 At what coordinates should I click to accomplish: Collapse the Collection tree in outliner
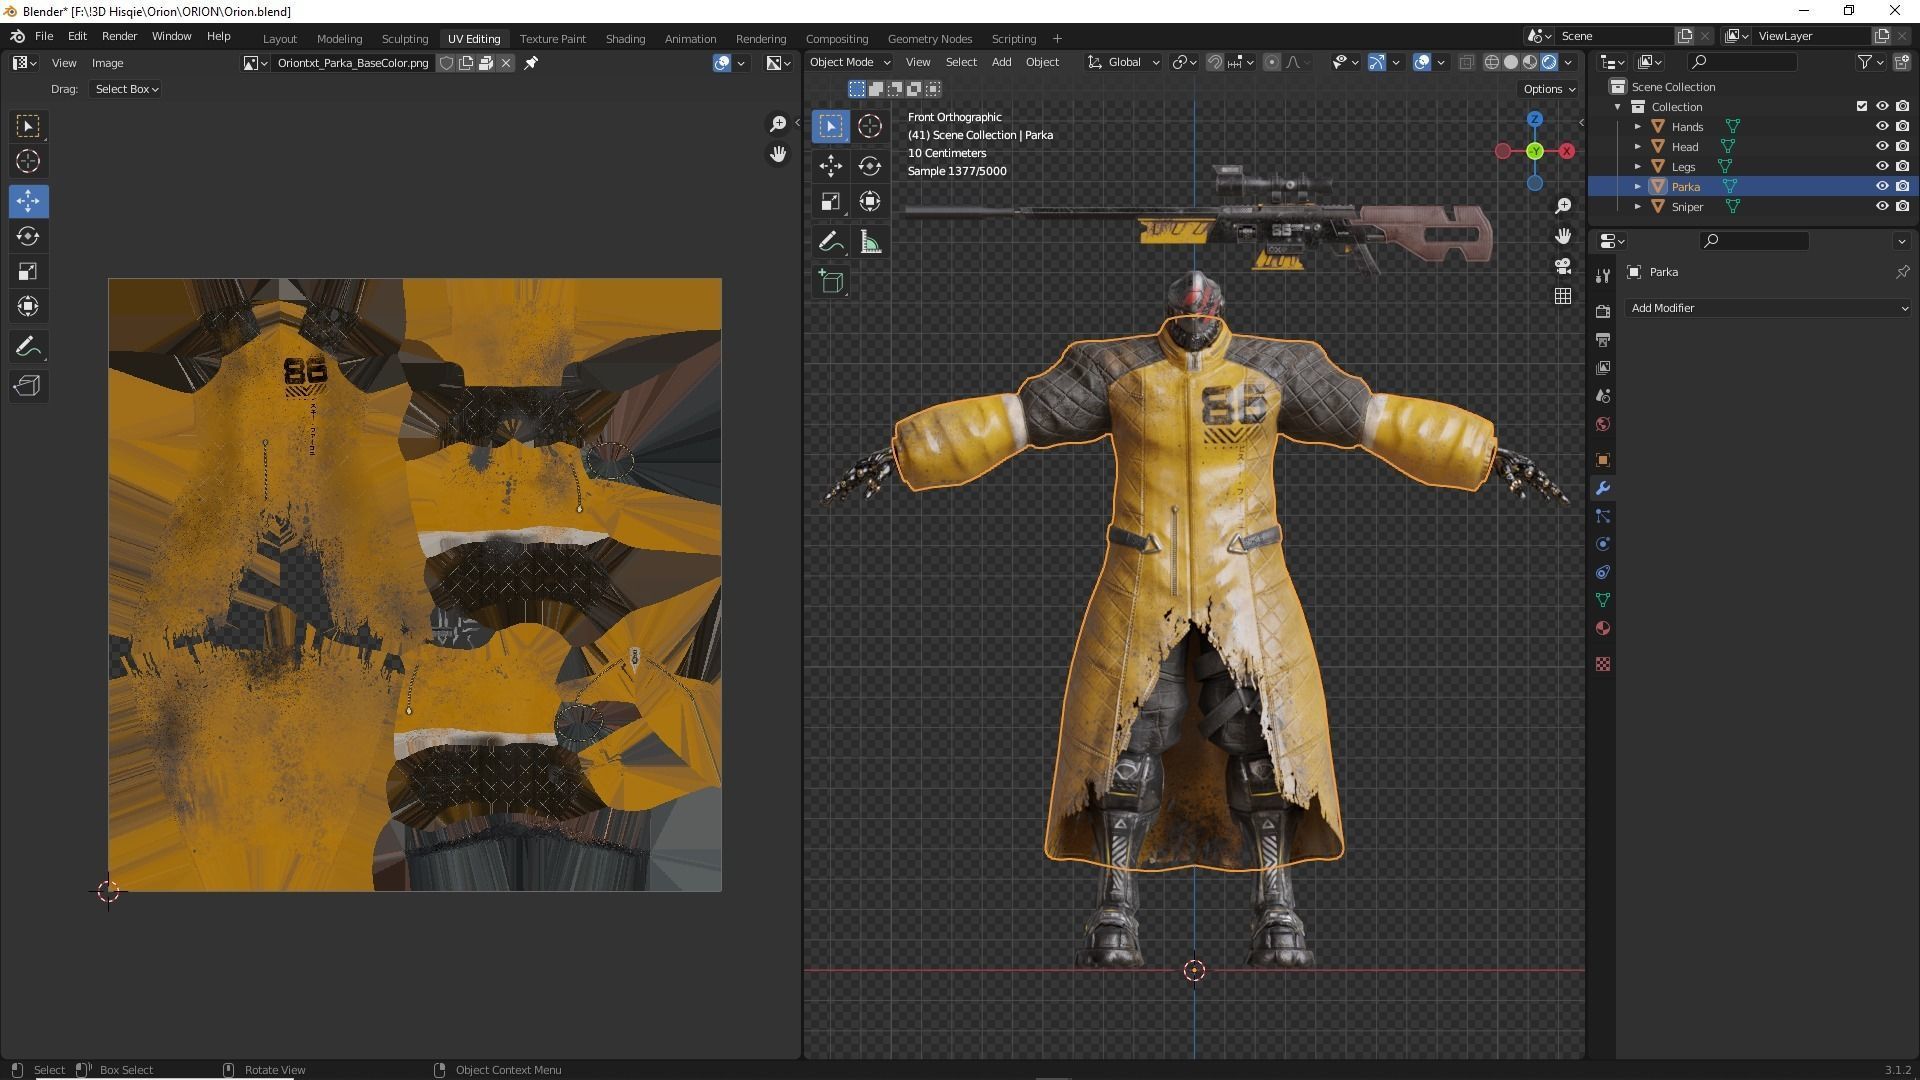click(x=1617, y=107)
